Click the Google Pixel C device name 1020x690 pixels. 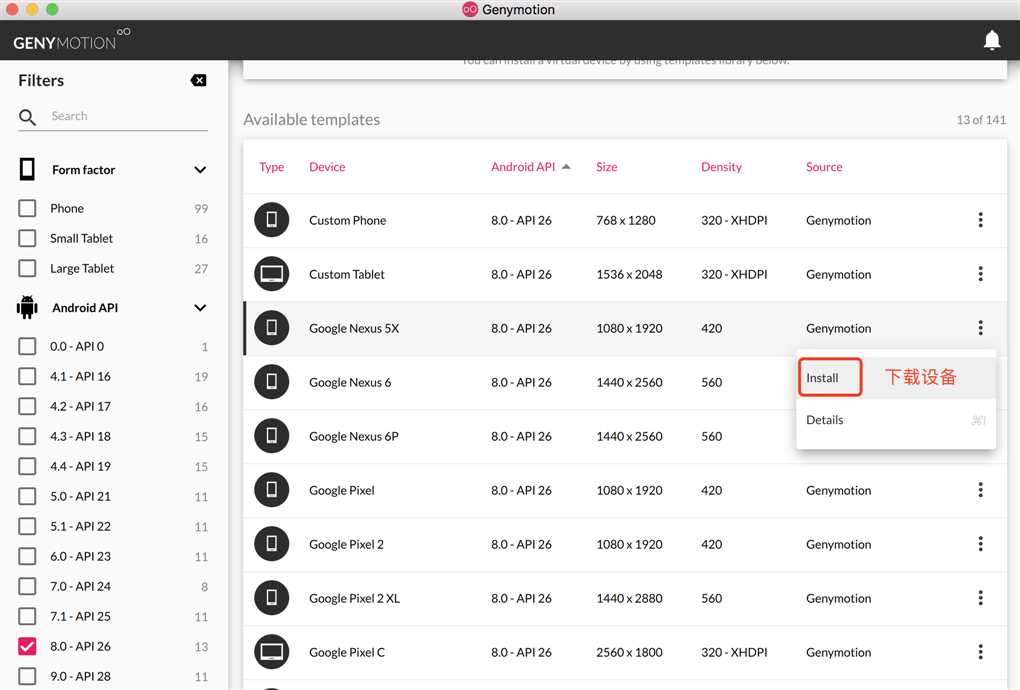[x=347, y=652]
